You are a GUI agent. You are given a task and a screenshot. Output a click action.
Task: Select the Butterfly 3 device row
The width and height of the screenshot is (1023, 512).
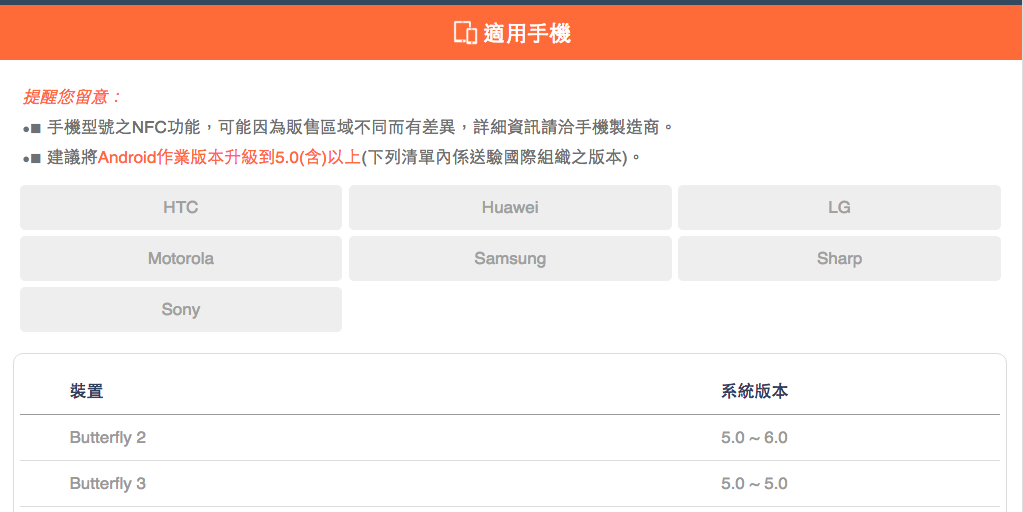pos(108,483)
